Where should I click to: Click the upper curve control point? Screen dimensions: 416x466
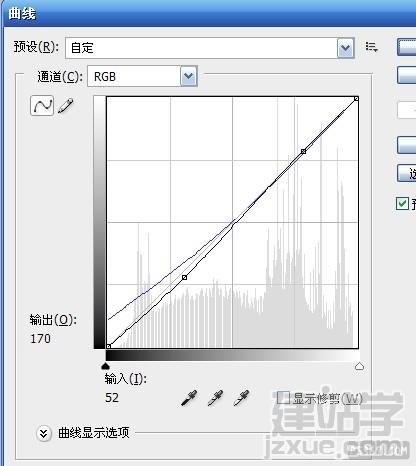(303, 151)
